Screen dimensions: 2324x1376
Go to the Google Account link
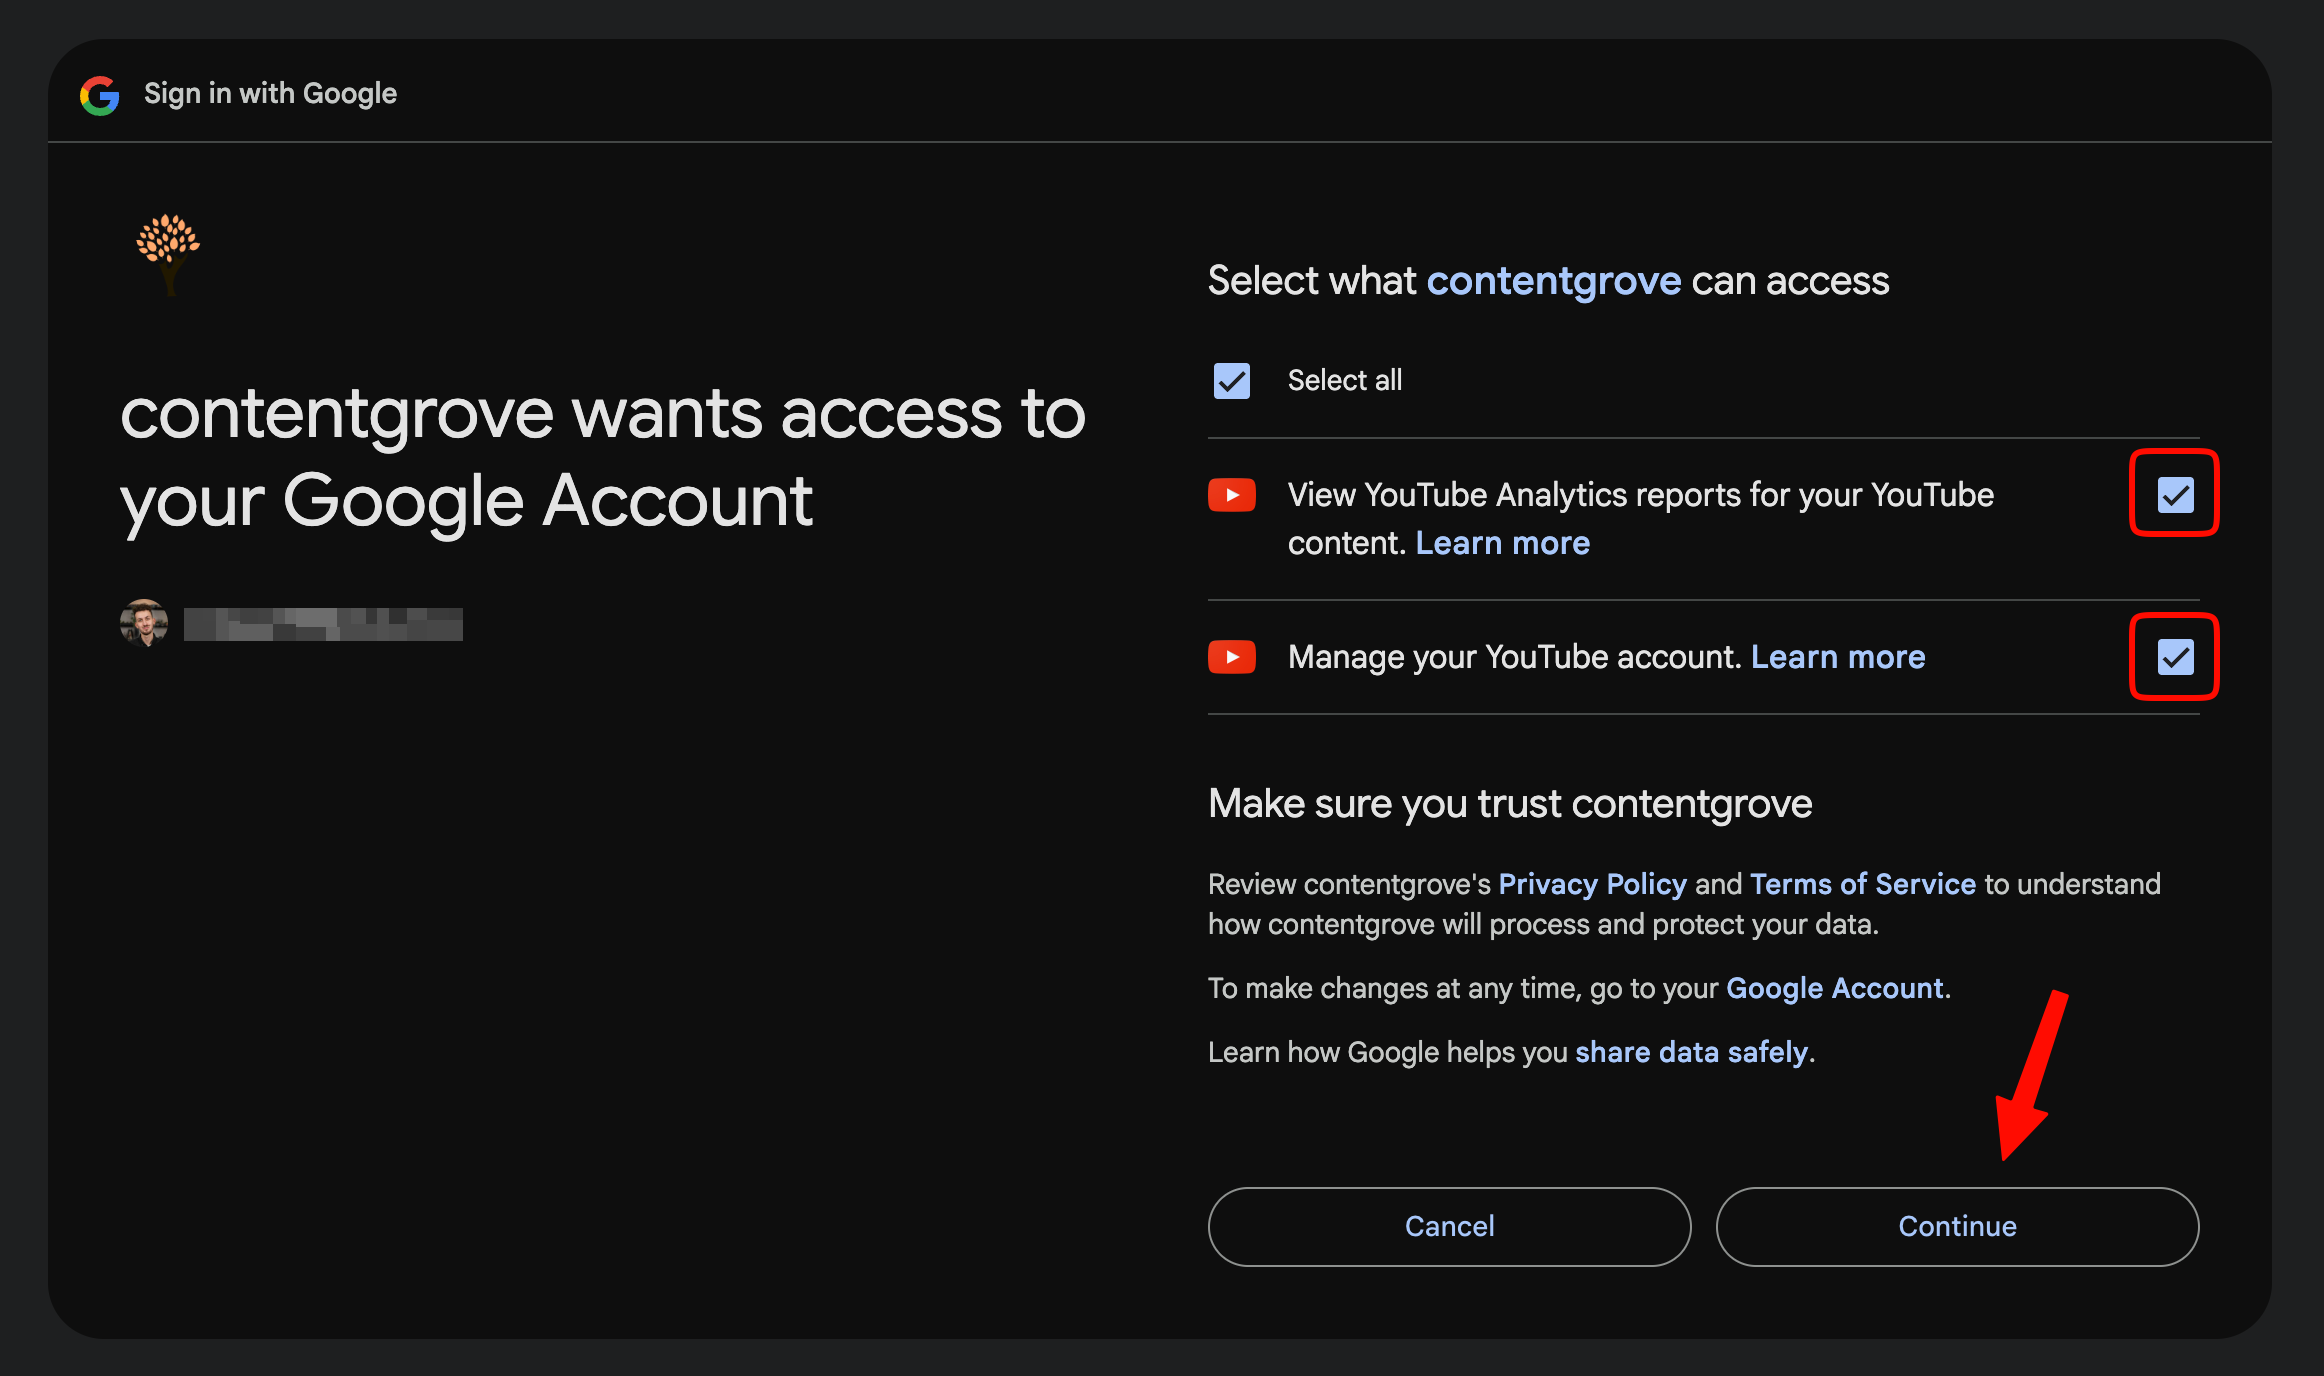point(1835,988)
